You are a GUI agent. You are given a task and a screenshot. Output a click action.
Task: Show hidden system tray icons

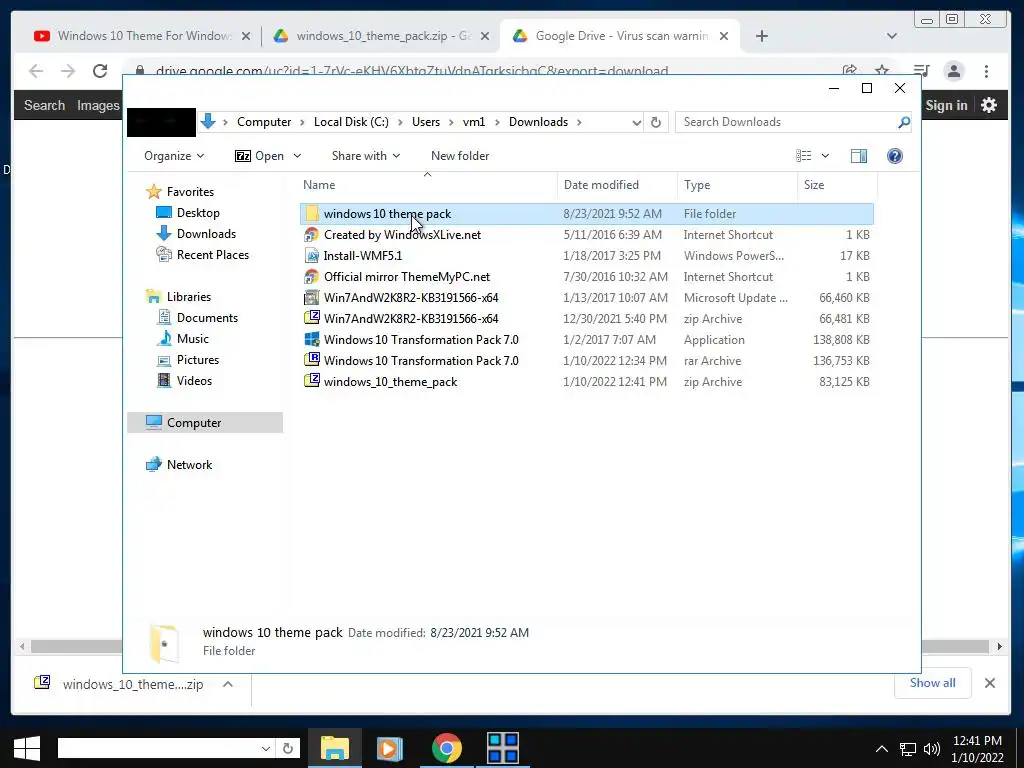coord(882,749)
